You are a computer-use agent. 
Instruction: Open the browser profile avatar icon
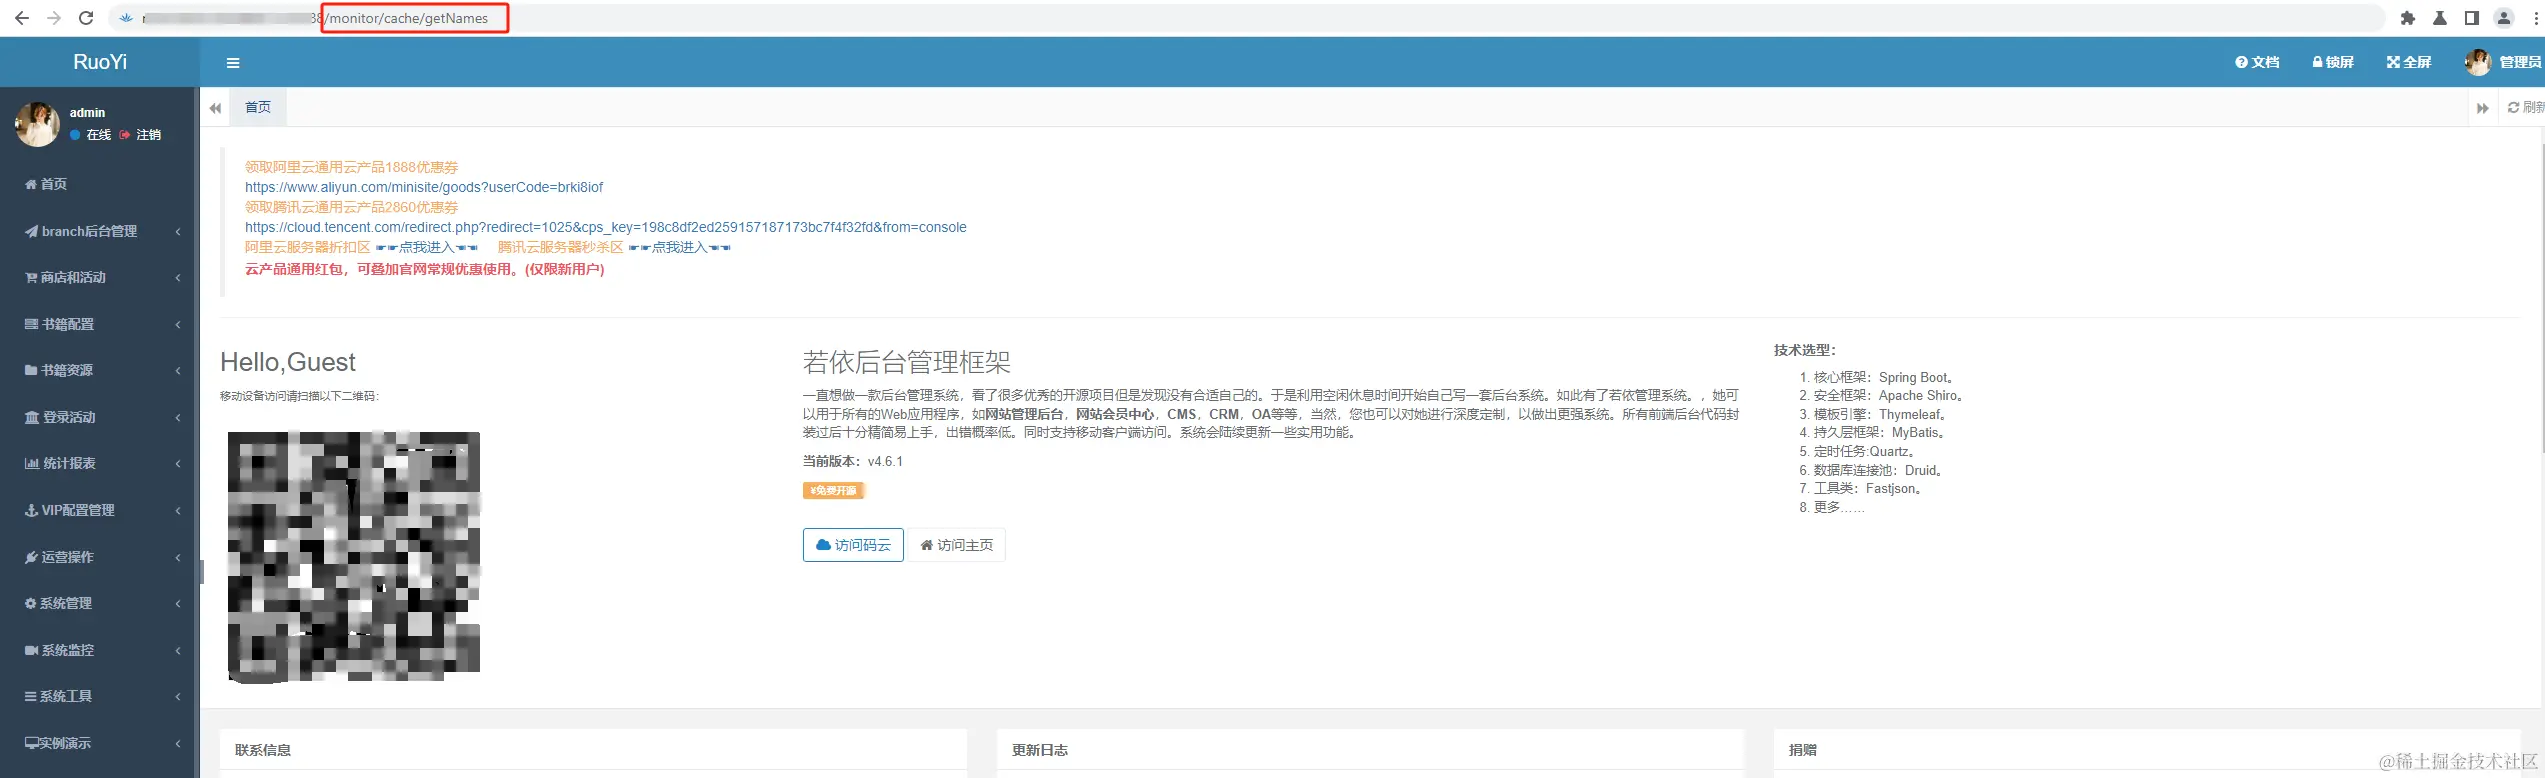click(x=2504, y=18)
